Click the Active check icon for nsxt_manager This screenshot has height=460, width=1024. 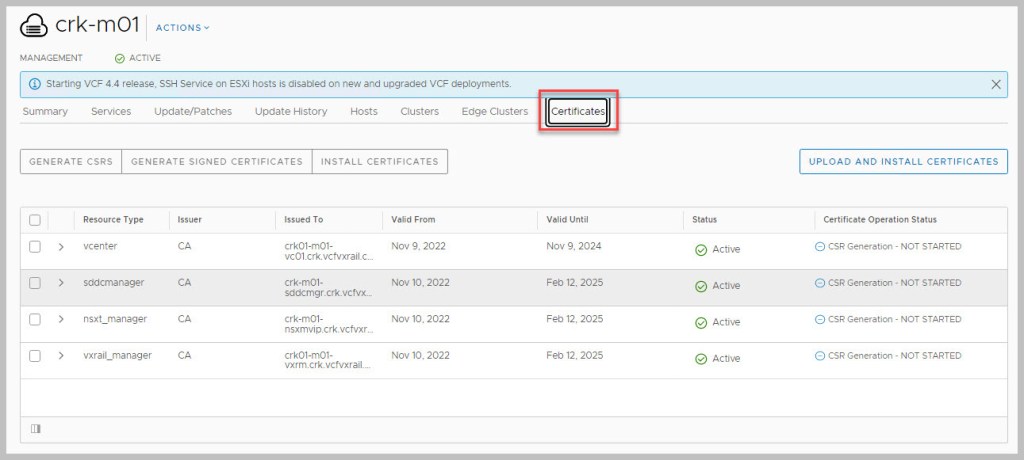click(701, 322)
